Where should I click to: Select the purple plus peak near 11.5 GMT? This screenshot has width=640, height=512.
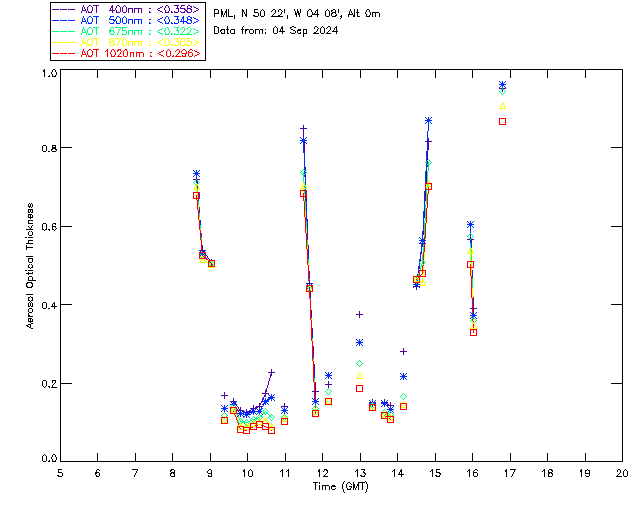pos(303,129)
